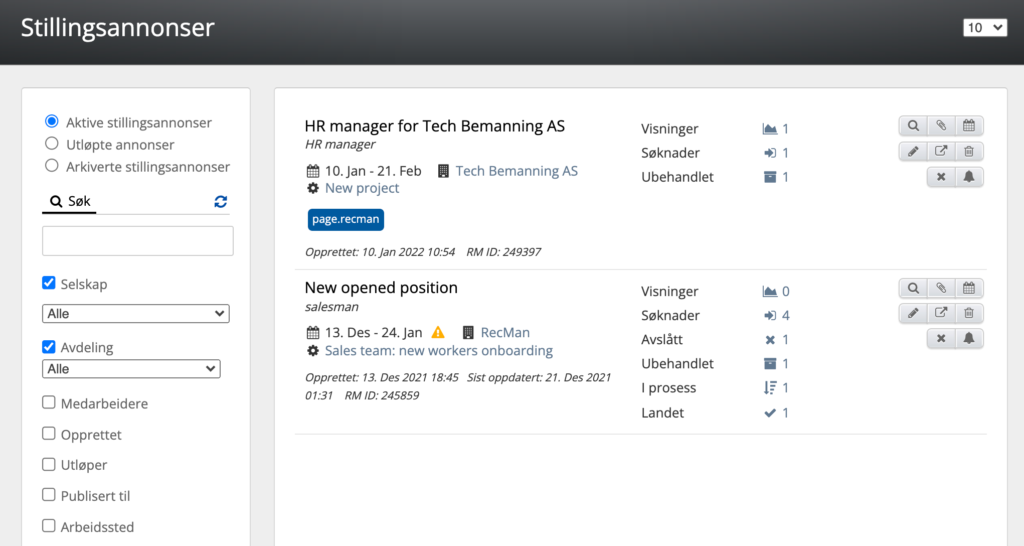This screenshot has width=1024, height=546.
Task: Click external link icon for New opened position
Action: pos(941,313)
